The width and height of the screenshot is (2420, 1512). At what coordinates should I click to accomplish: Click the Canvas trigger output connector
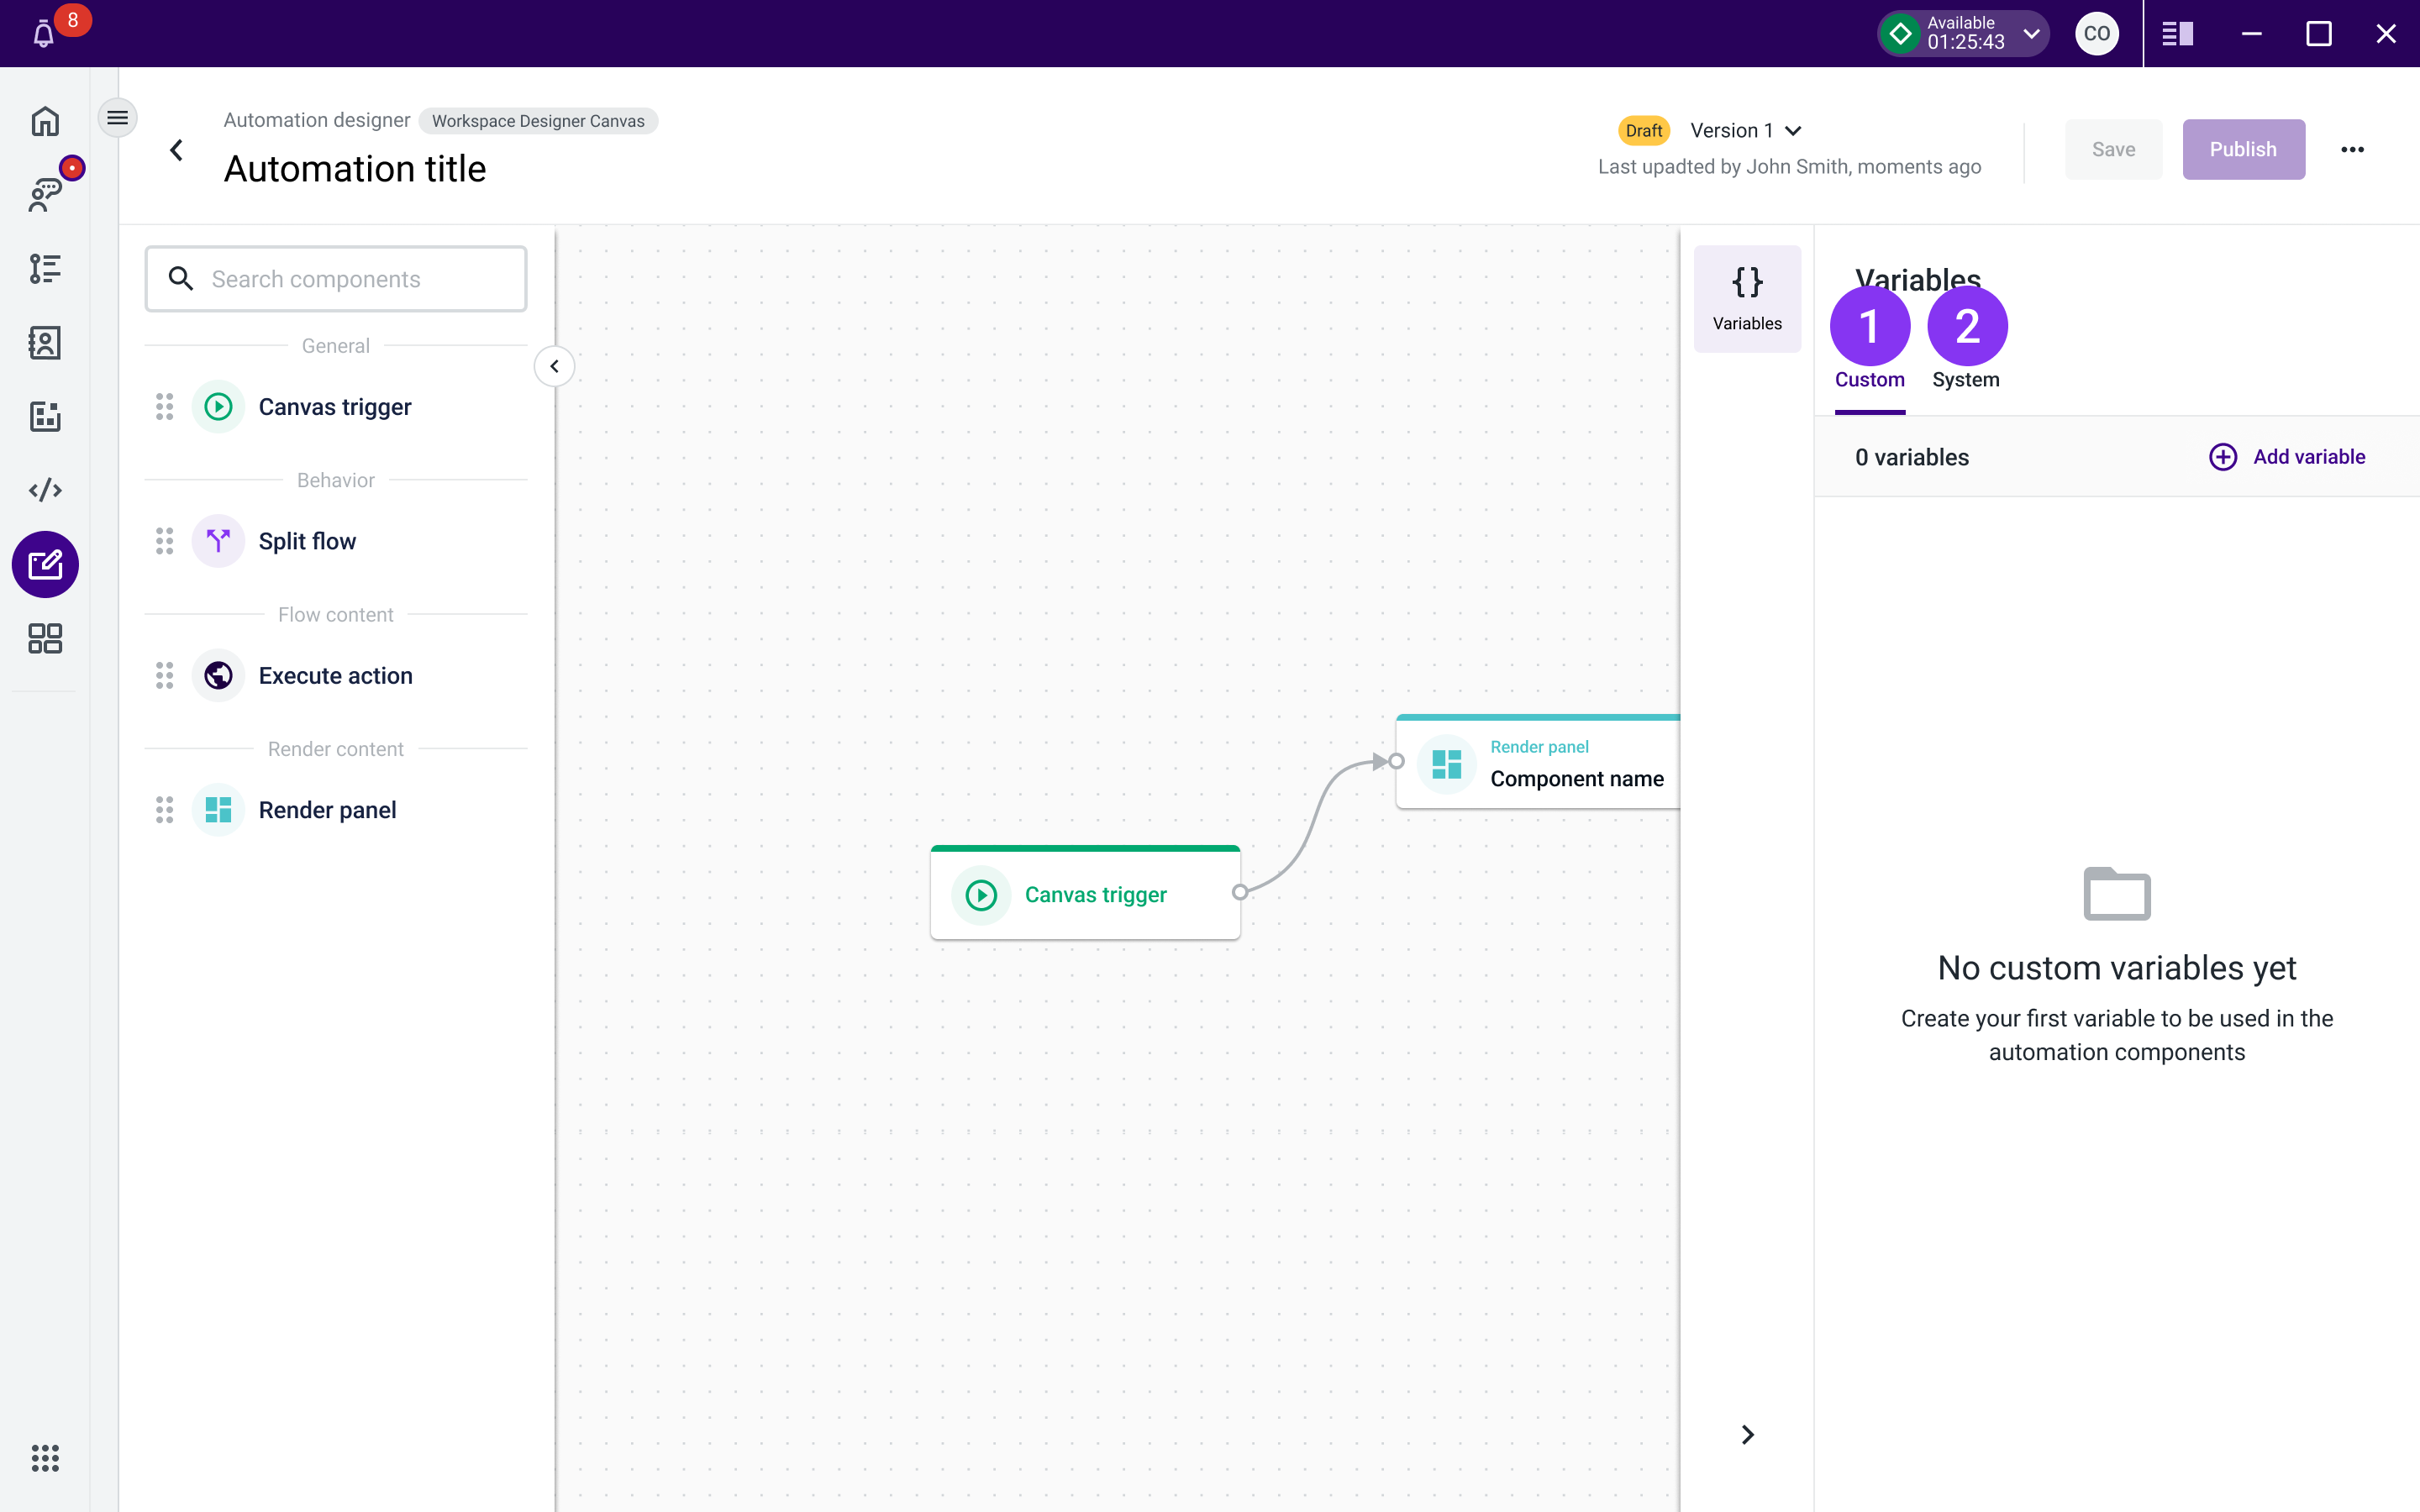click(1240, 892)
